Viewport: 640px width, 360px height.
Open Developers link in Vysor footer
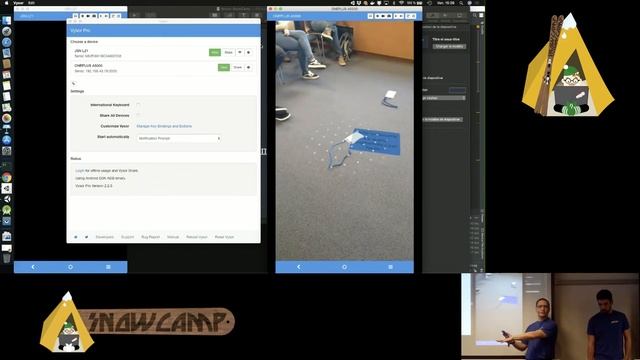pyautogui.click(x=104, y=237)
